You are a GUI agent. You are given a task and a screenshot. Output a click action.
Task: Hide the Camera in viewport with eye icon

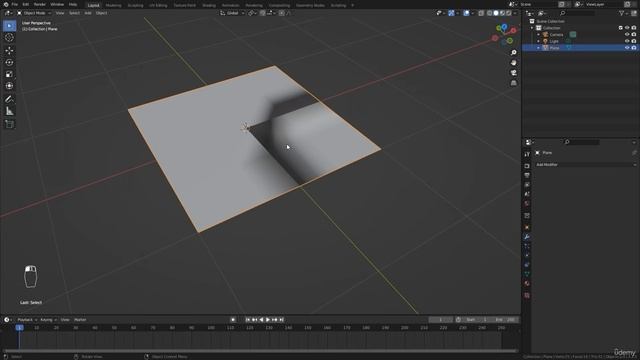(627, 35)
